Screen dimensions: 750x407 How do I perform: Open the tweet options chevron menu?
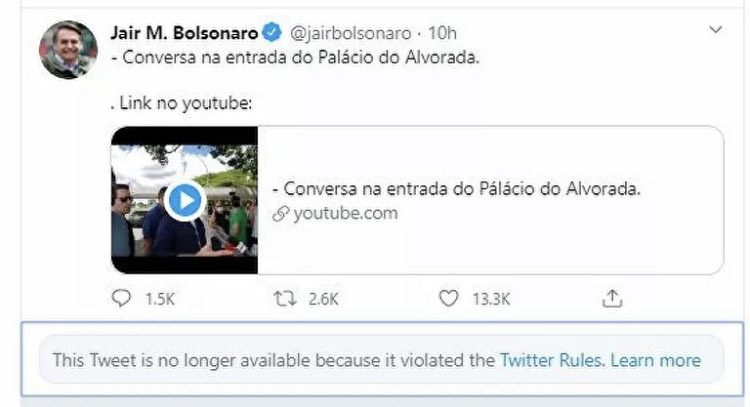[x=716, y=30]
